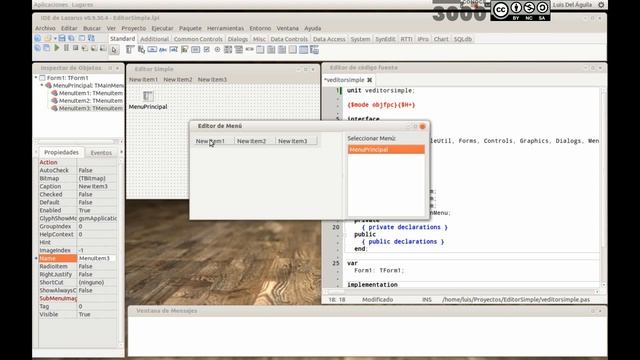
Task: Click the Visible property True value
Action: click(x=97, y=314)
